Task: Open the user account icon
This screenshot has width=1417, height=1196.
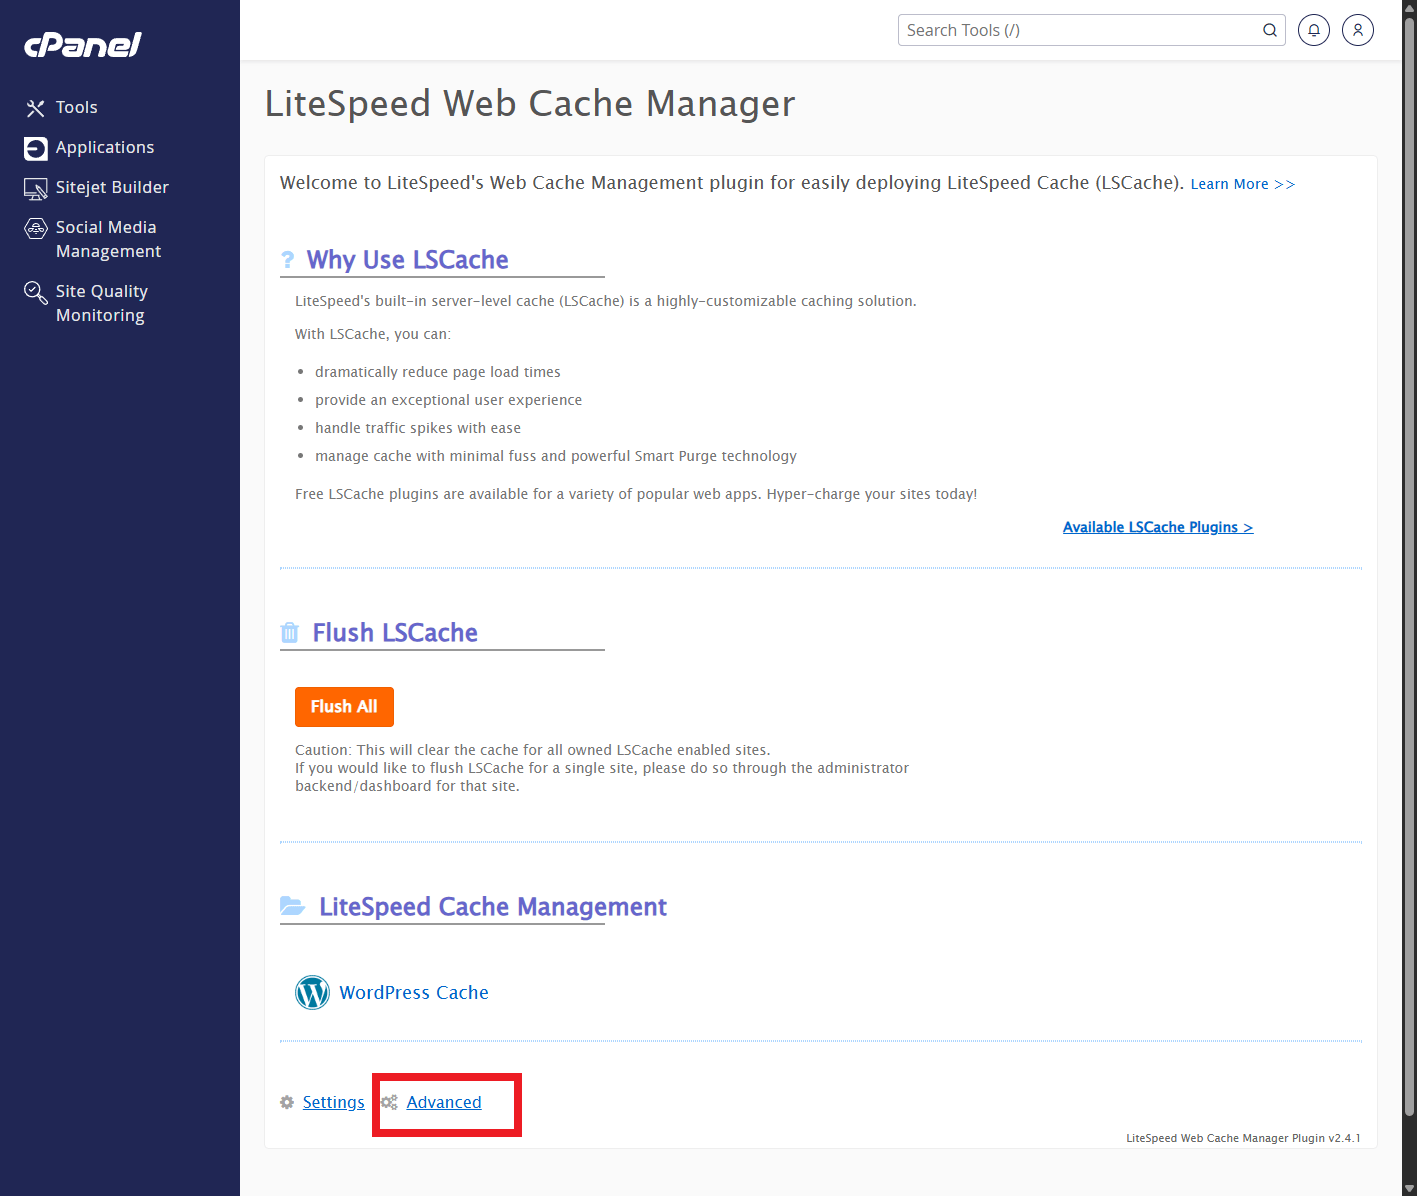Action: (x=1358, y=30)
